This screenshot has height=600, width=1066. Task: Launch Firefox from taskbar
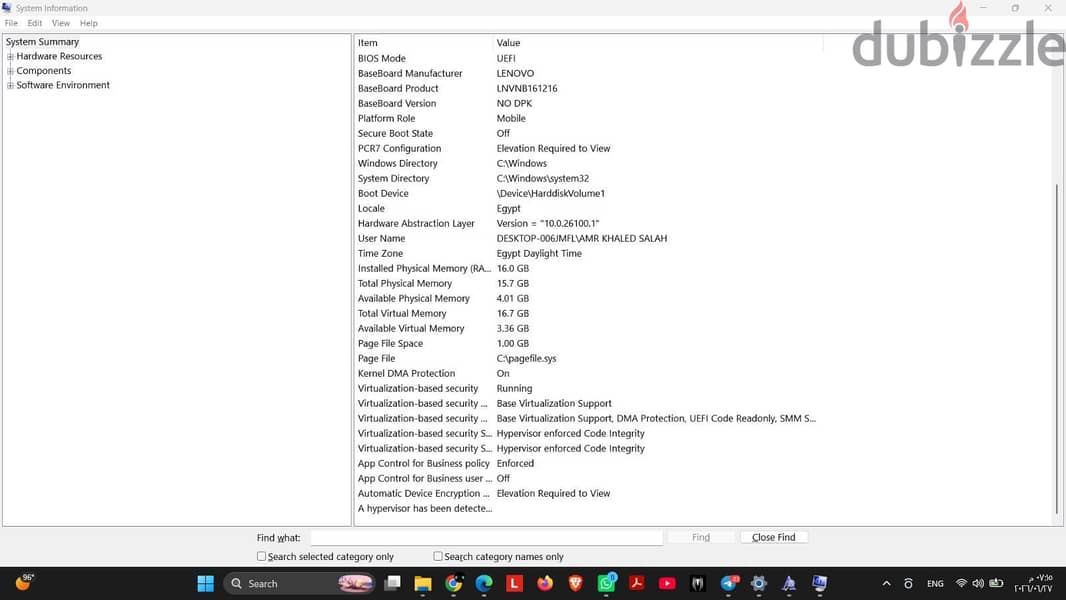[x=545, y=583]
